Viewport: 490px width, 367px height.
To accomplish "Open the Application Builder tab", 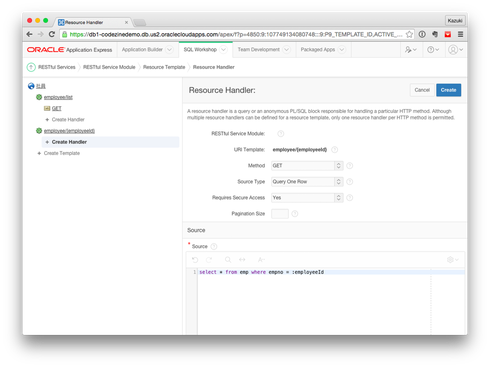I will (142, 50).
